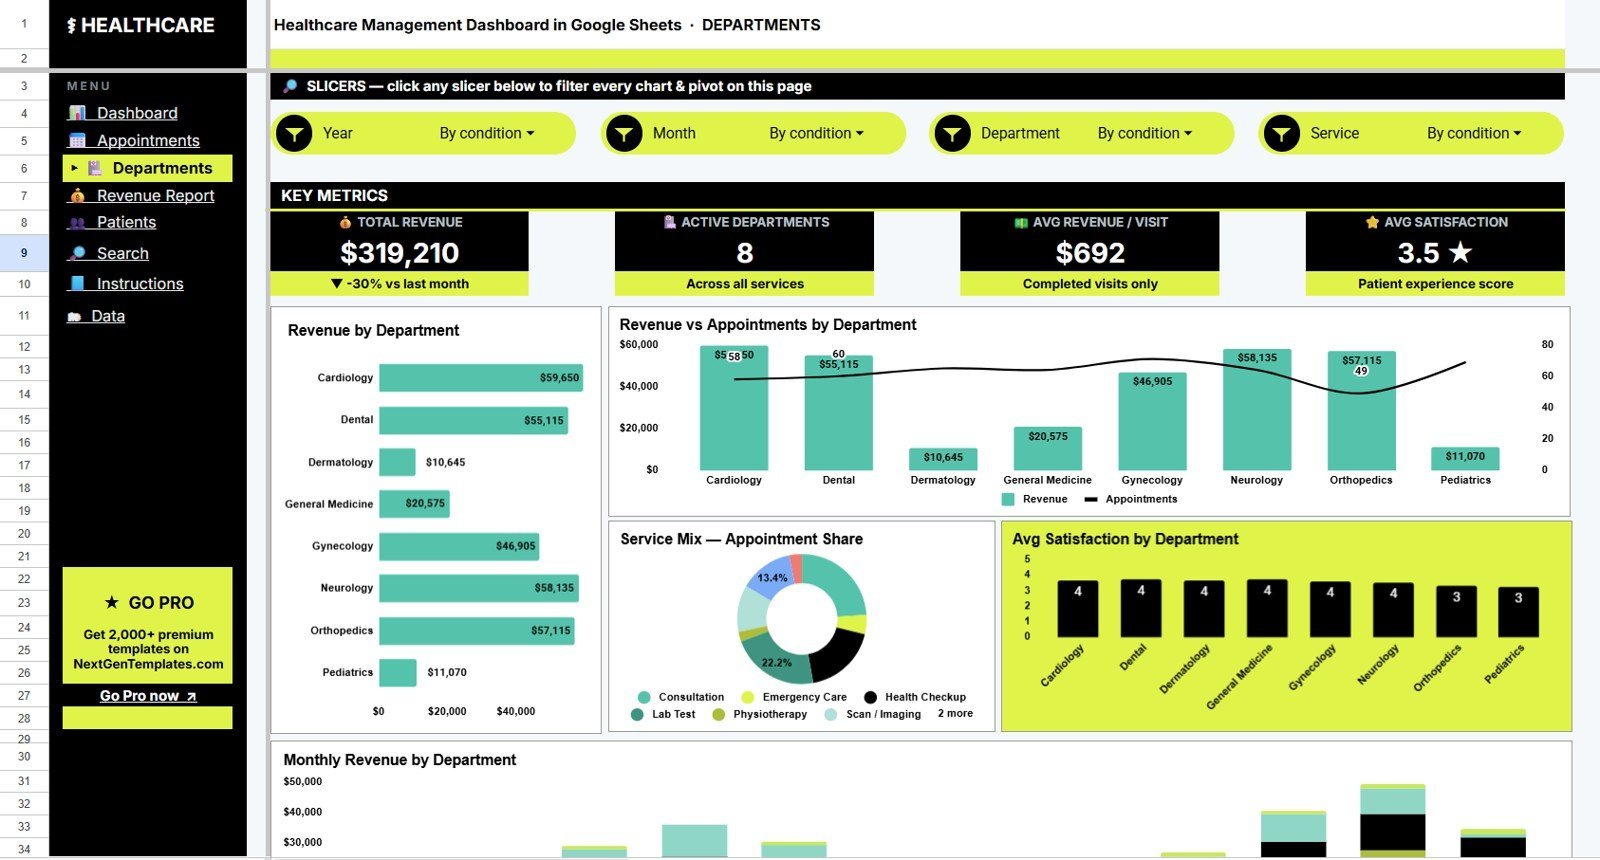Click the Go Pro now link
Screen dimensions: 1600x860
point(148,696)
